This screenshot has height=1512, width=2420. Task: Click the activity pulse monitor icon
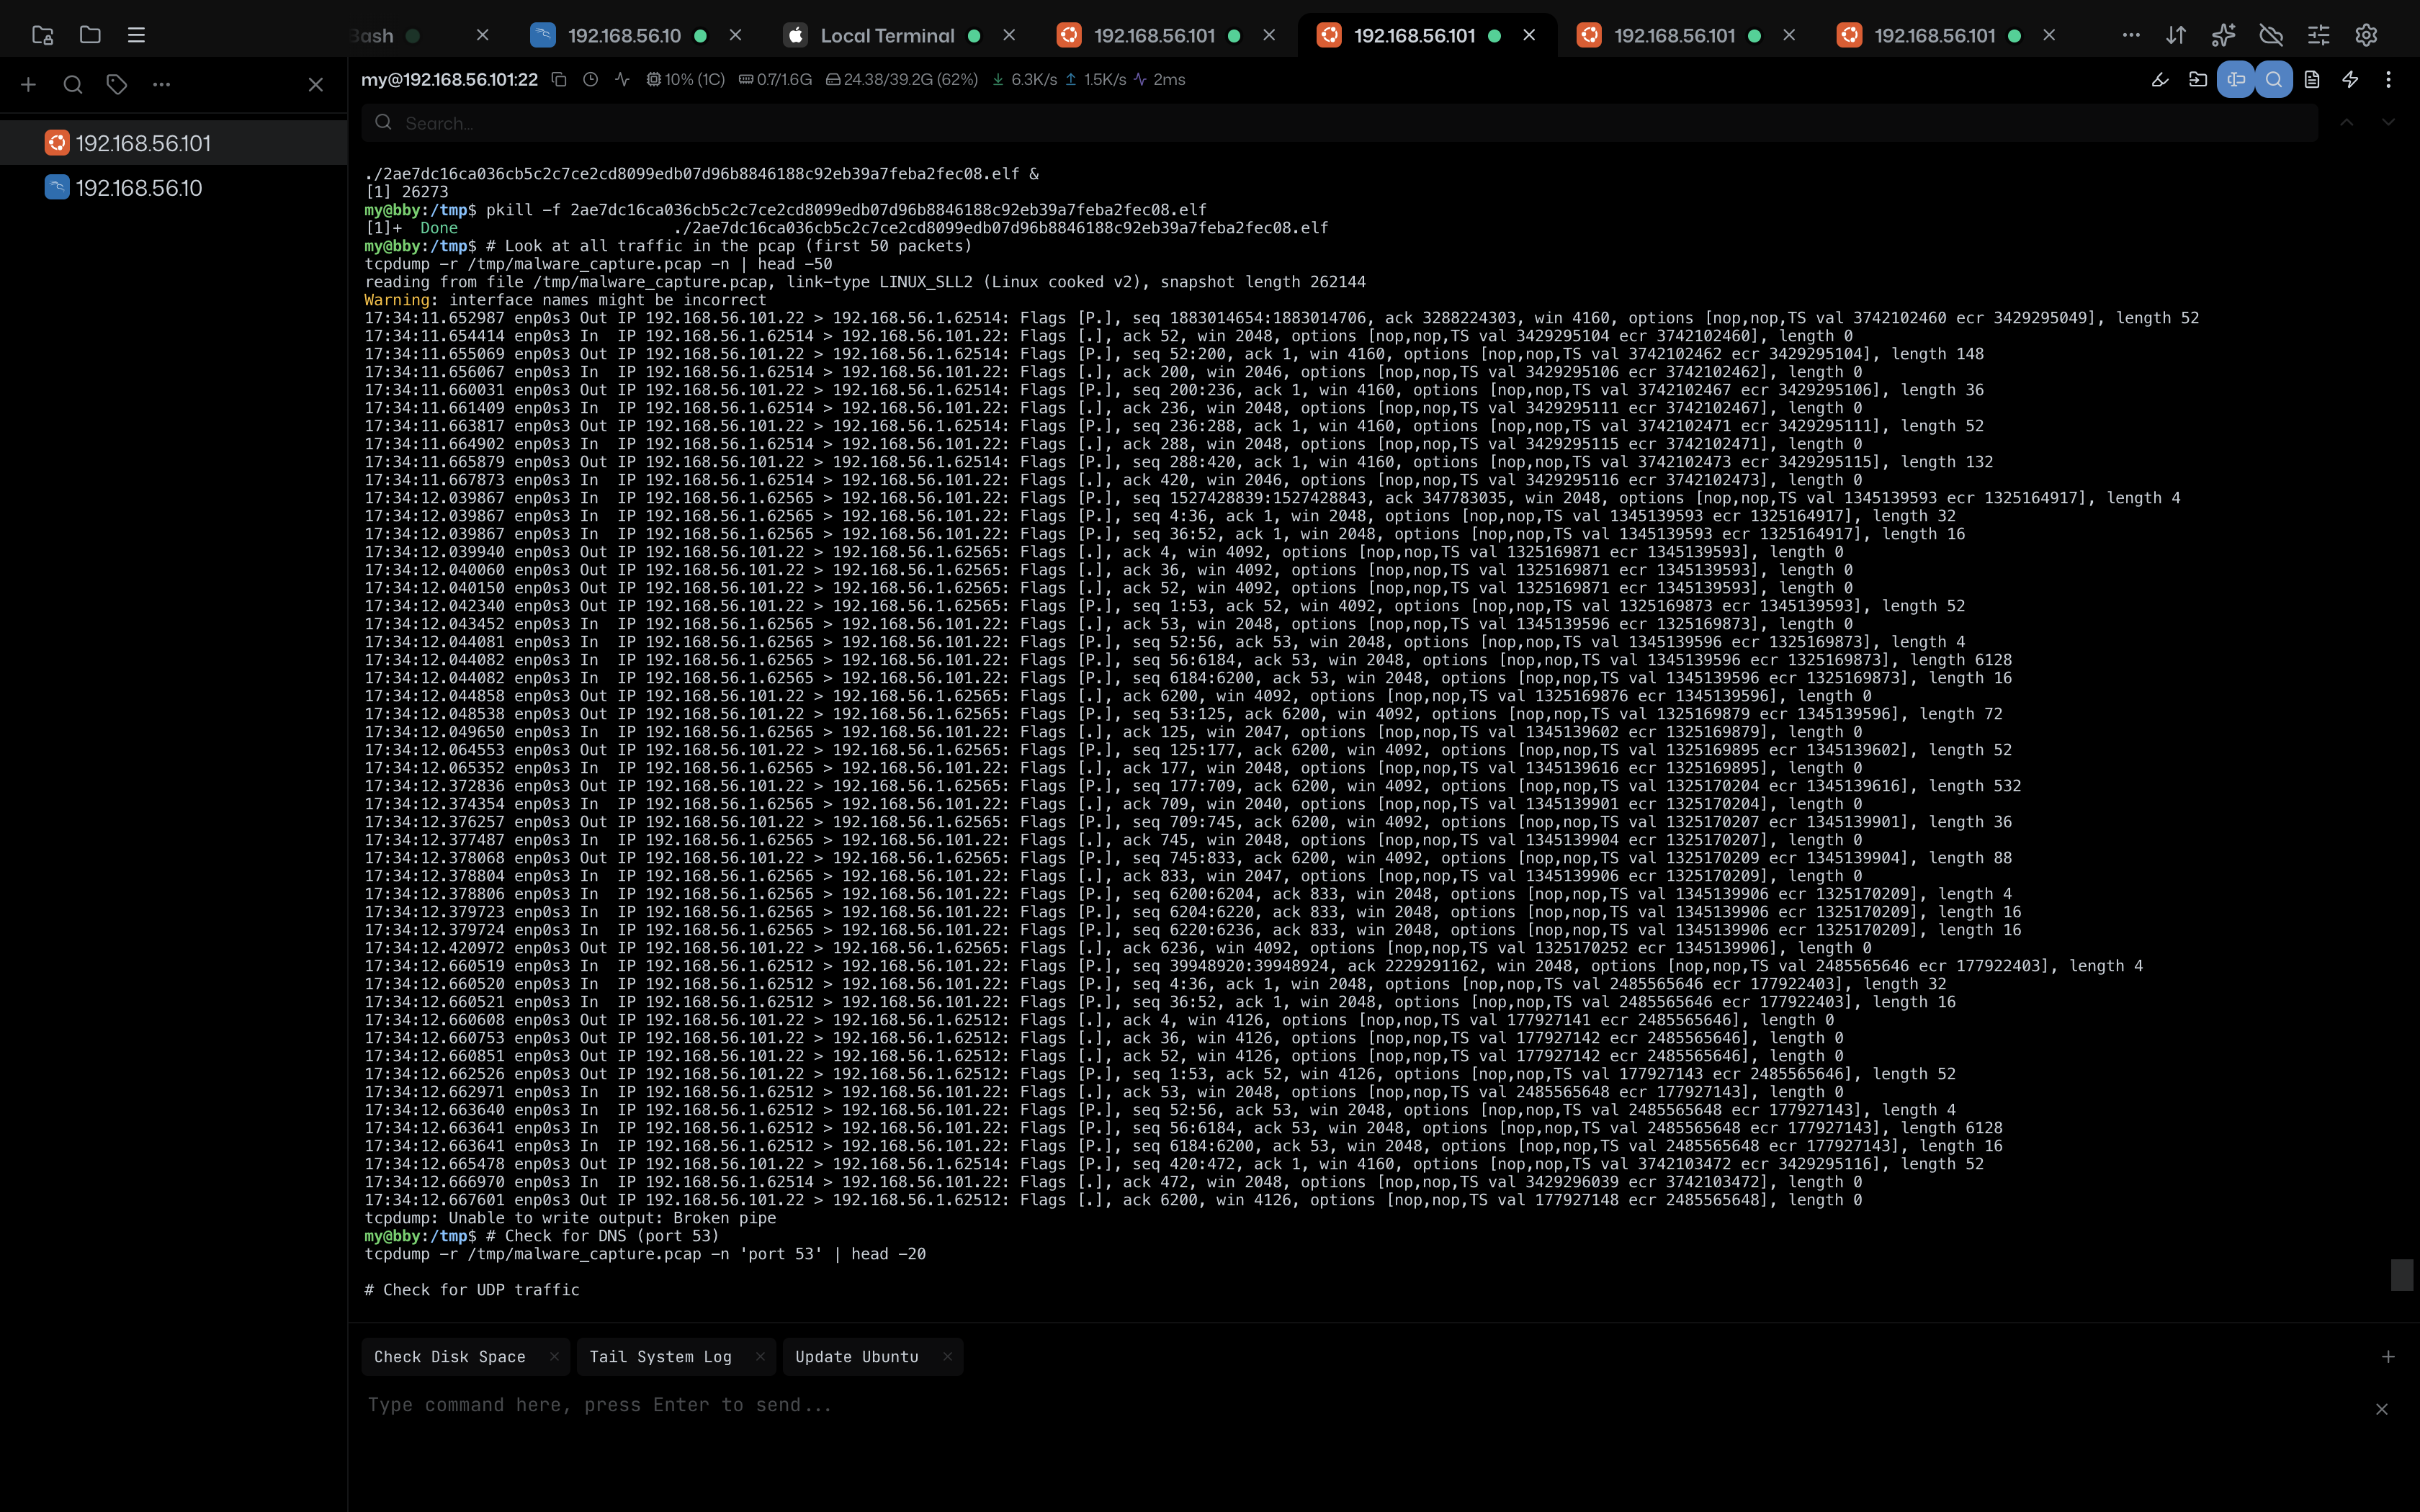[622, 79]
